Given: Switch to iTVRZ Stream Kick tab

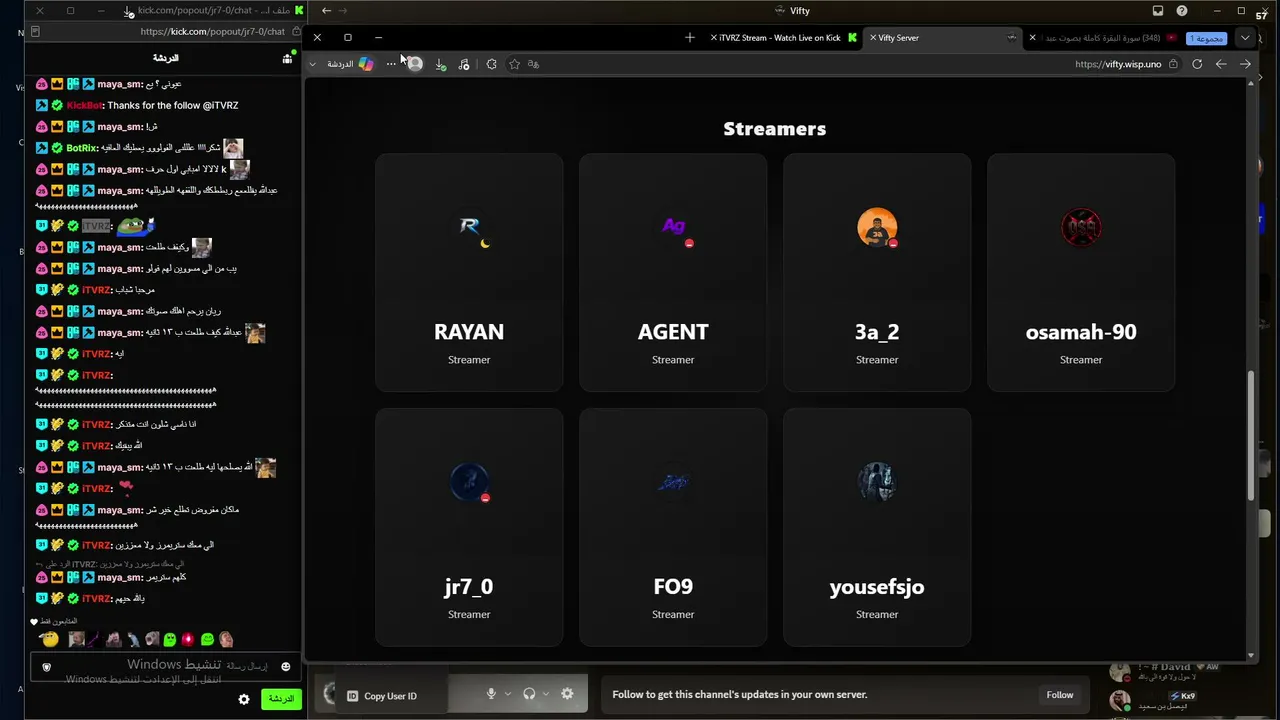Looking at the screenshot, I should pos(785,38).
